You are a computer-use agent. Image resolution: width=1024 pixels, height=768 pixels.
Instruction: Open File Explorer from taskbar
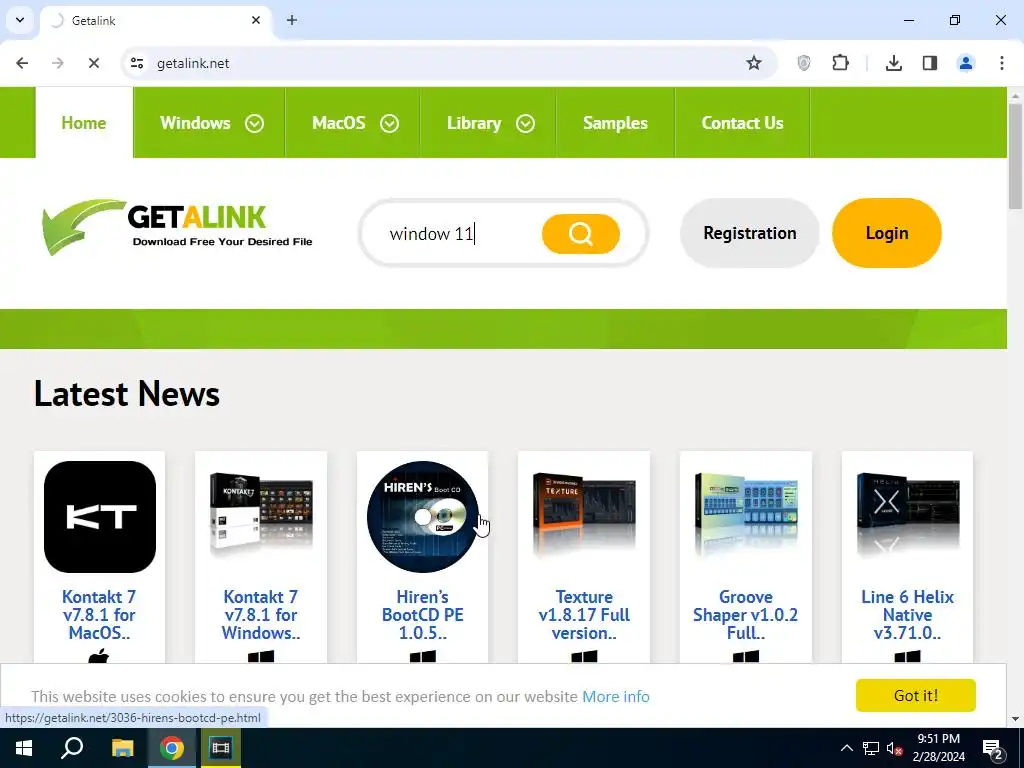122,748
